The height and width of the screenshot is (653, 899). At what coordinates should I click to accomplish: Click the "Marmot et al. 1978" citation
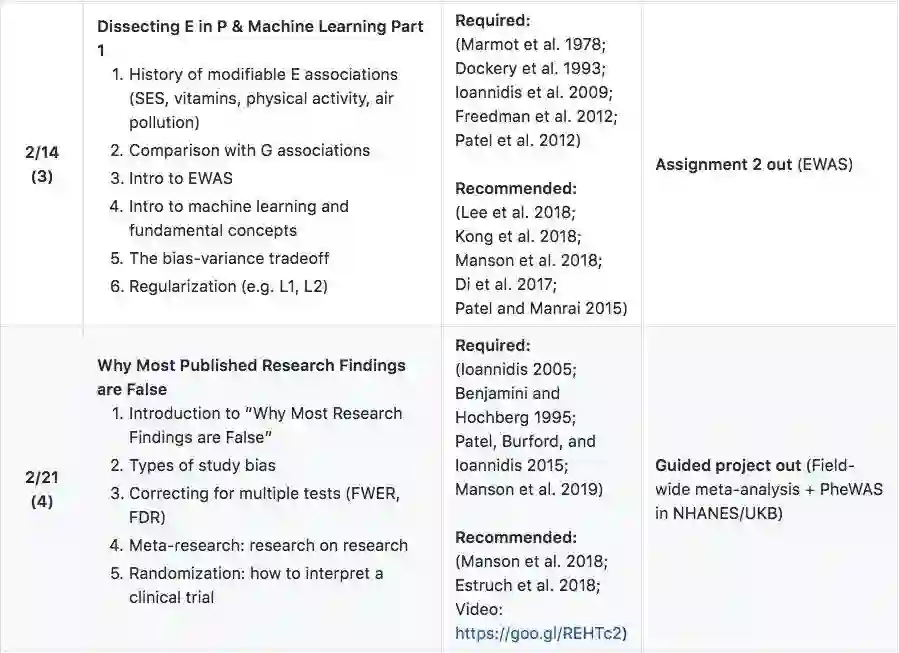(534, 44)
